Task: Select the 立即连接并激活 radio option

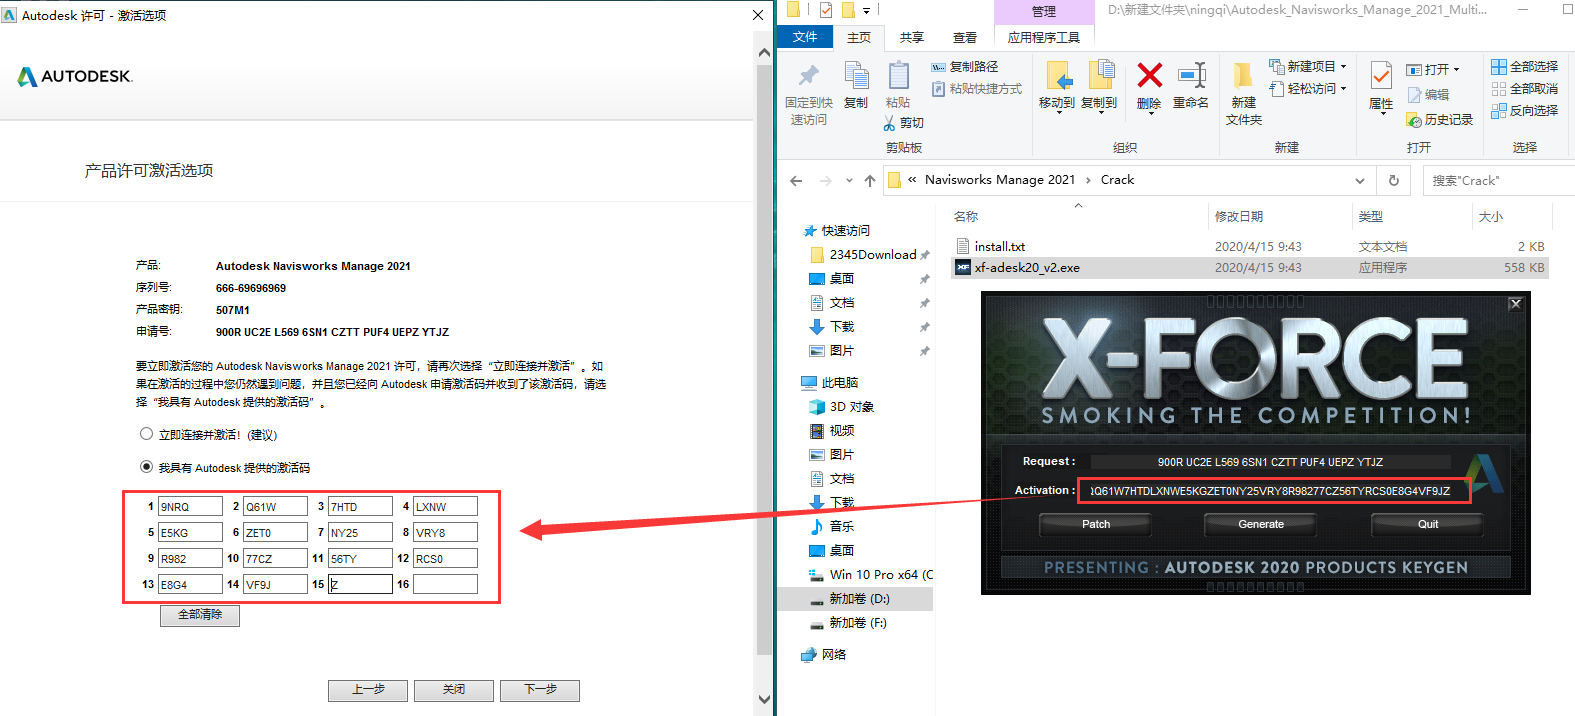Action: point(147,434)
